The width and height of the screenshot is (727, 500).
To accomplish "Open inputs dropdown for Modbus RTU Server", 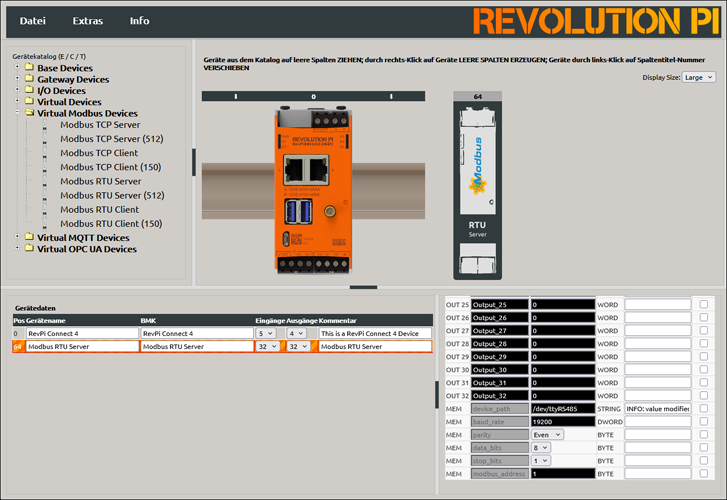I will click(x=268, y=346).
